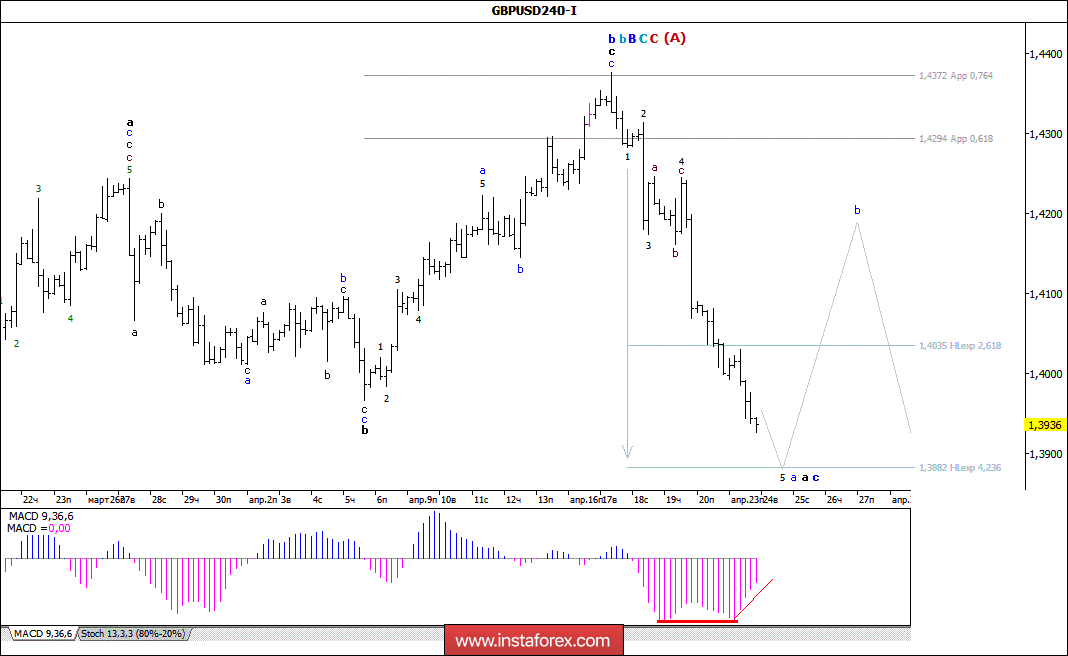Click the 12ч date on time axis
1068x656 pixels.
(x=513, y=499)
